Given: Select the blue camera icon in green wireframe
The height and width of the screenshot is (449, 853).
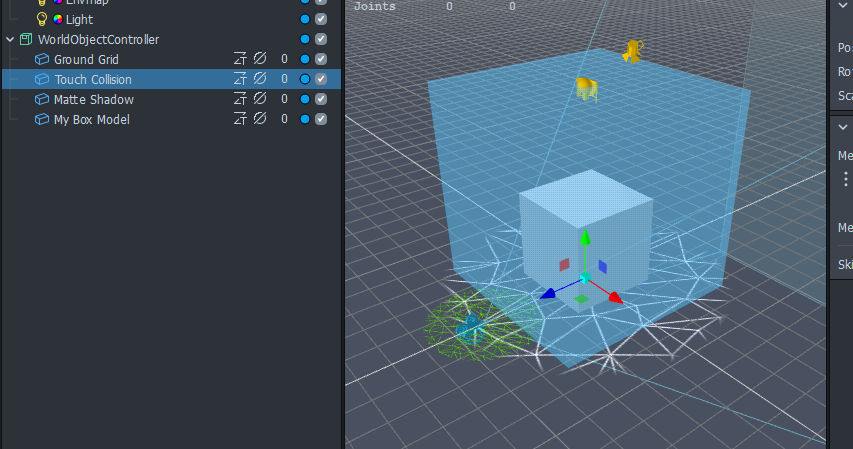Looking at the screenshot, I should (x=469, y=328).
